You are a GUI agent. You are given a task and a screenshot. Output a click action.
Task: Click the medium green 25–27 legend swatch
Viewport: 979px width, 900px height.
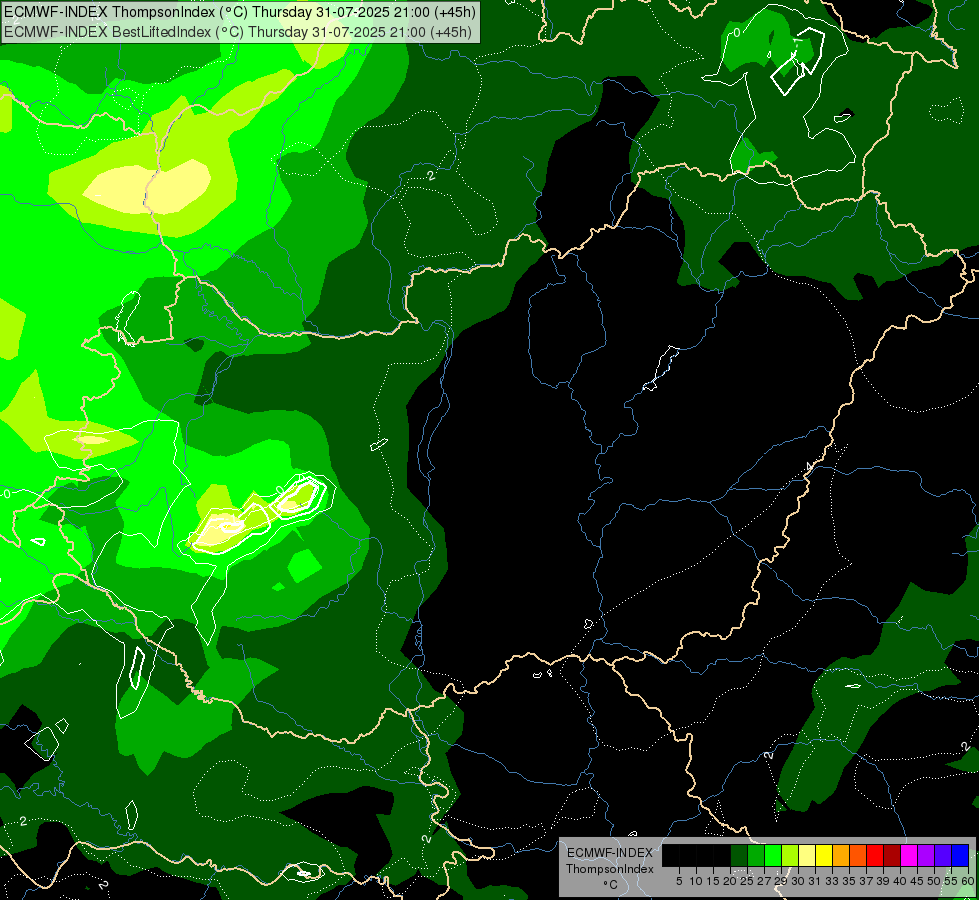pos(755,855)
